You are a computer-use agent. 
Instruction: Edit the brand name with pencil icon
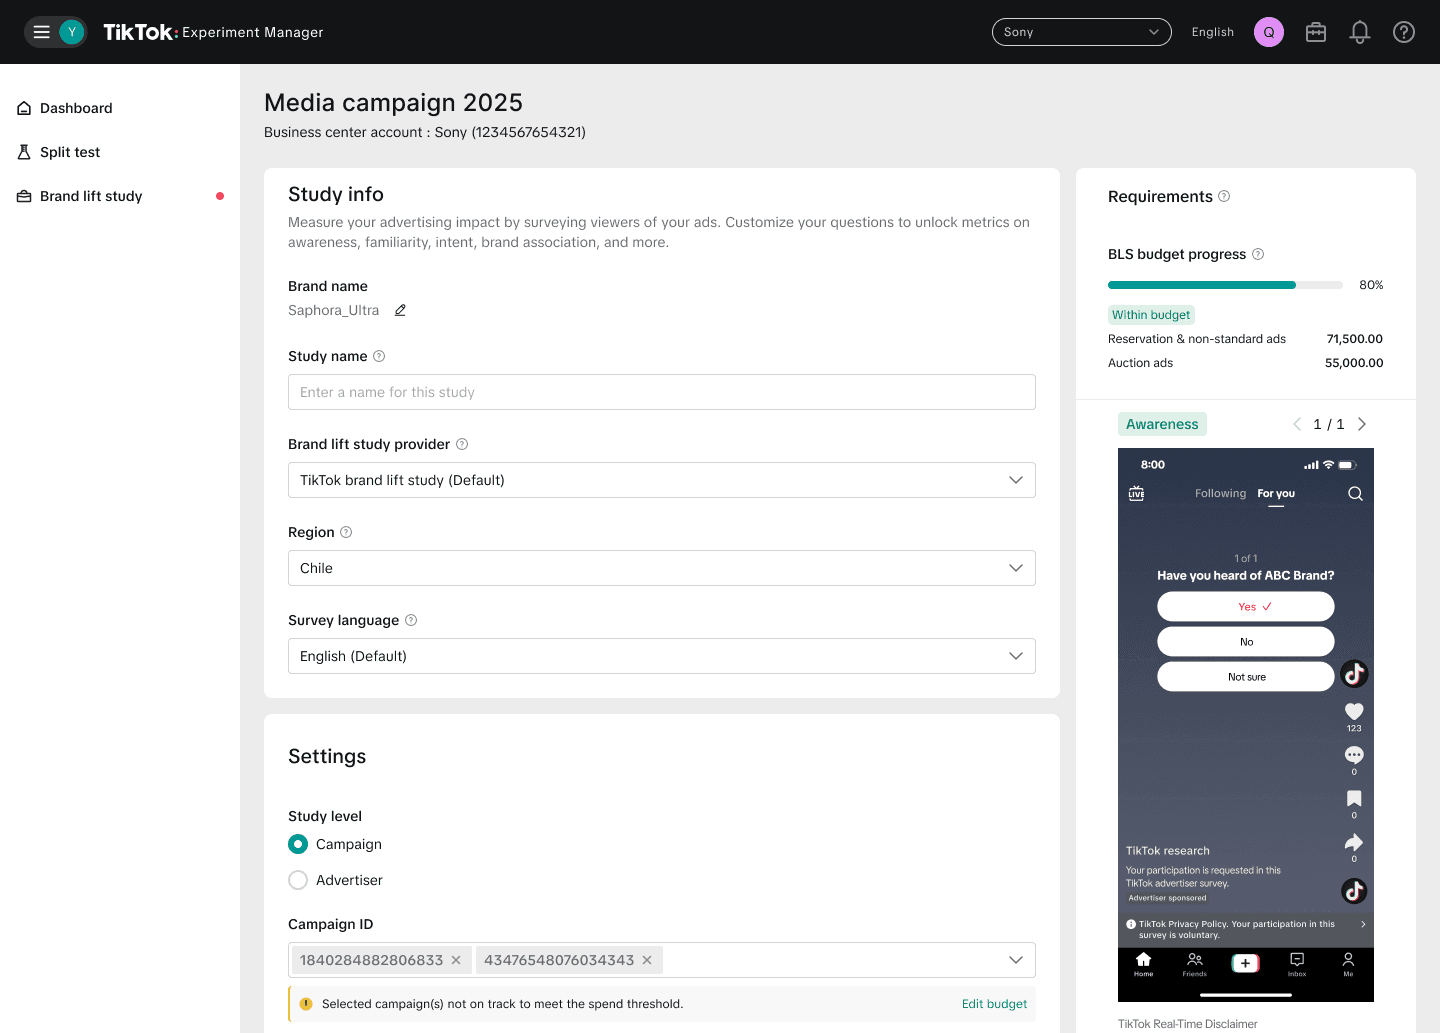[400, 310]
